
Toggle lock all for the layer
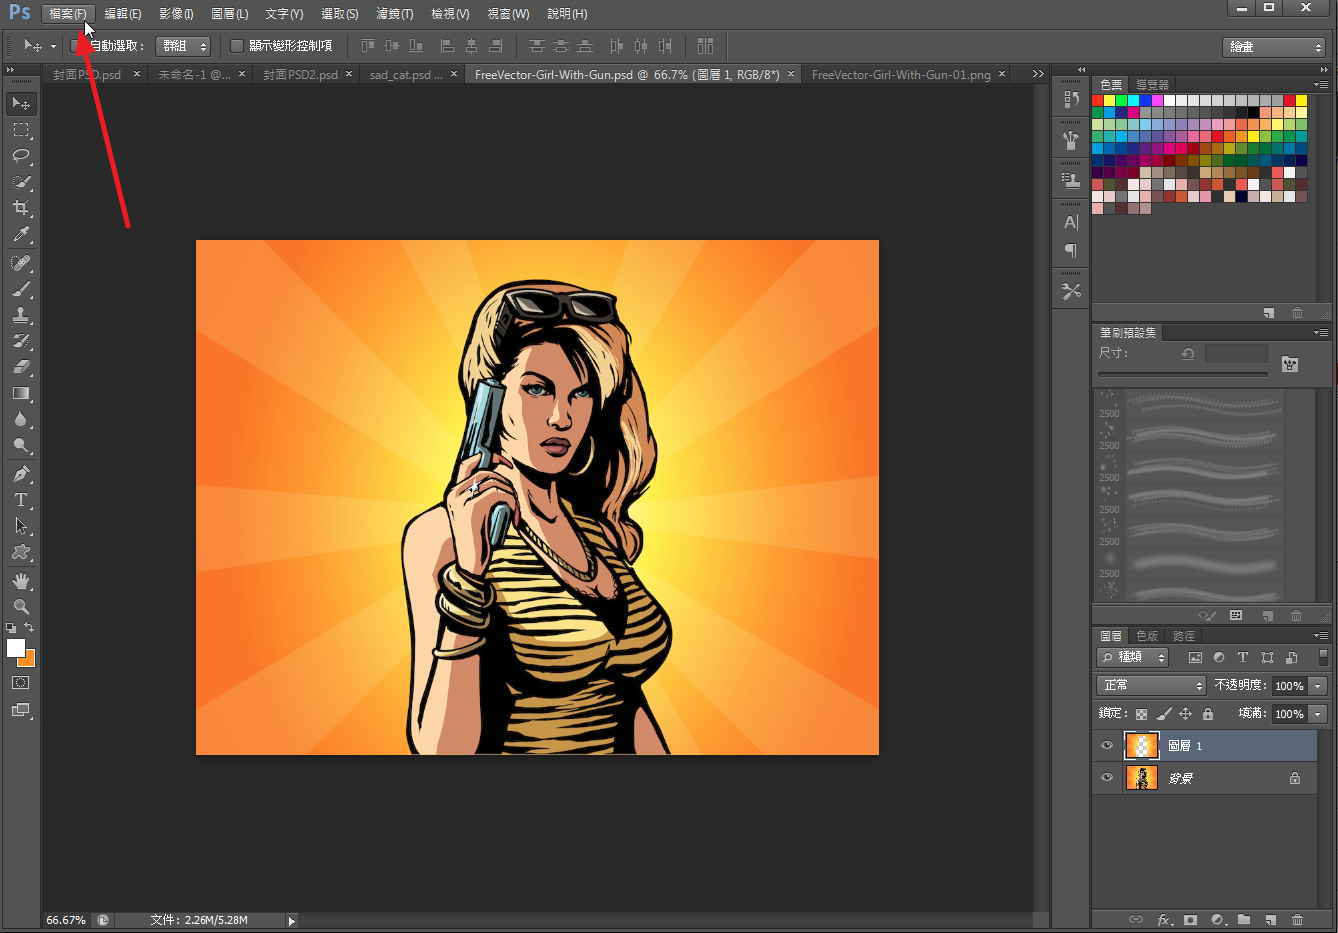tap(1208, 714)
